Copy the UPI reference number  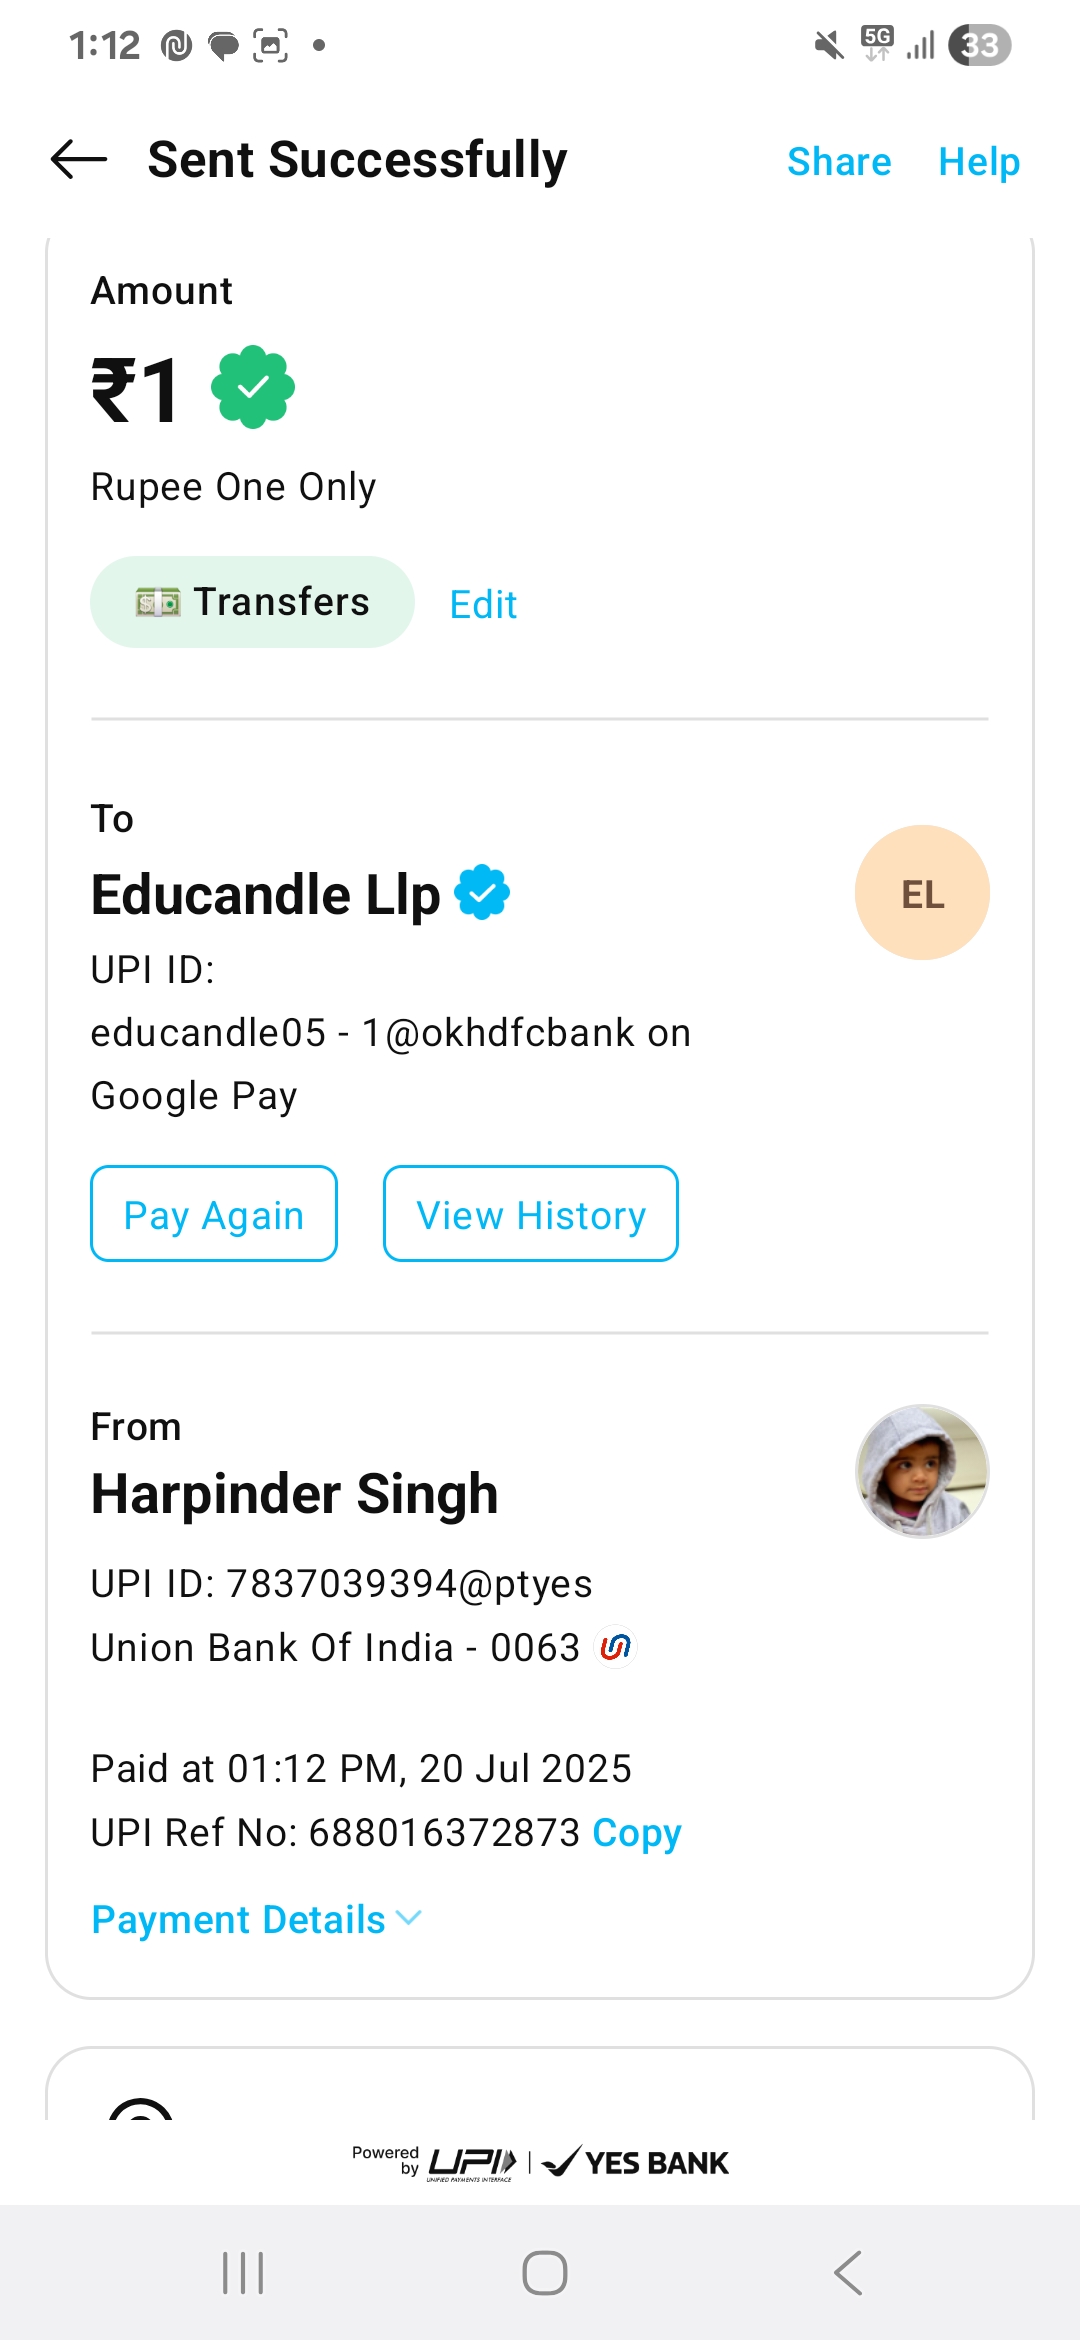637,1832
